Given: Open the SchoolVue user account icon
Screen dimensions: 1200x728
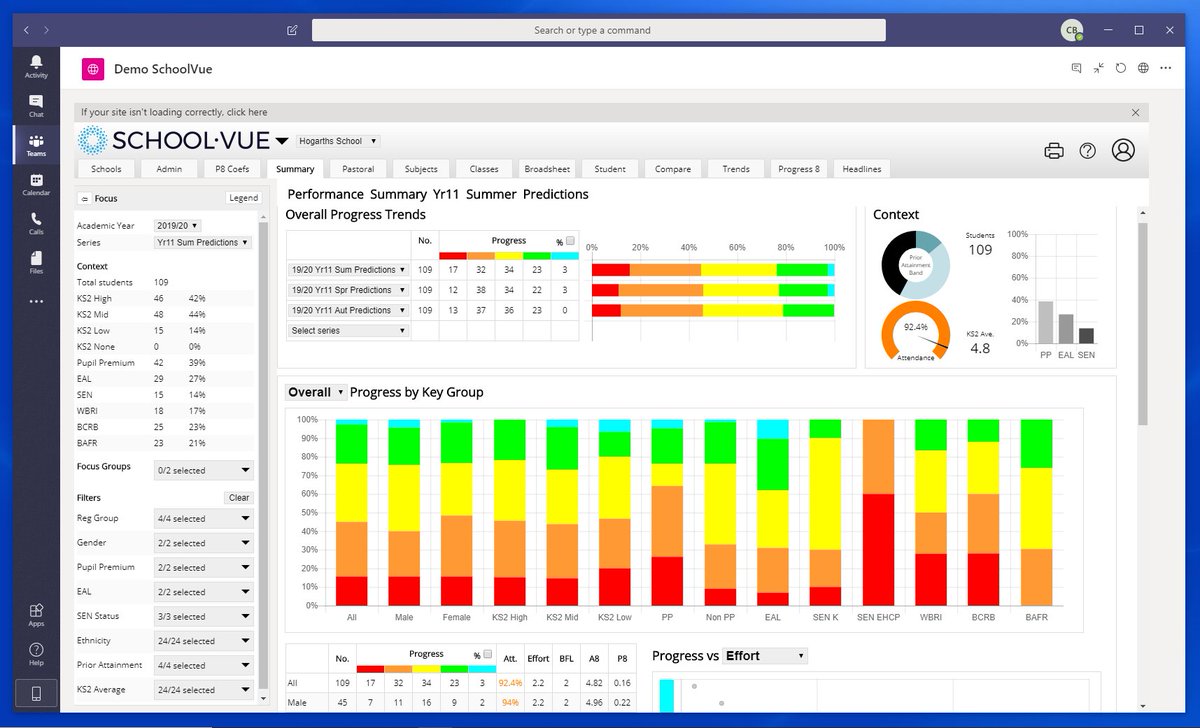Looking at the screenshot, I should click(1123, 150).
